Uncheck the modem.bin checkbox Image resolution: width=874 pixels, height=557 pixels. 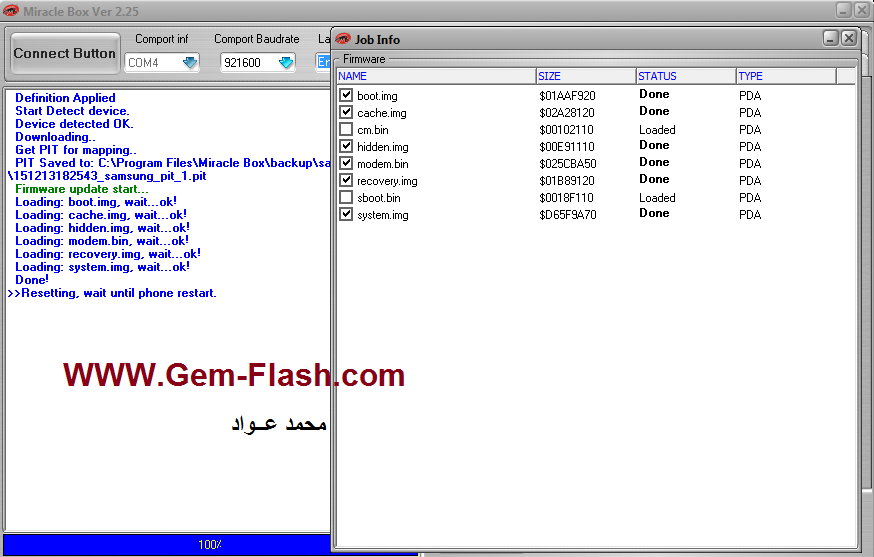(x=346, y=163)
